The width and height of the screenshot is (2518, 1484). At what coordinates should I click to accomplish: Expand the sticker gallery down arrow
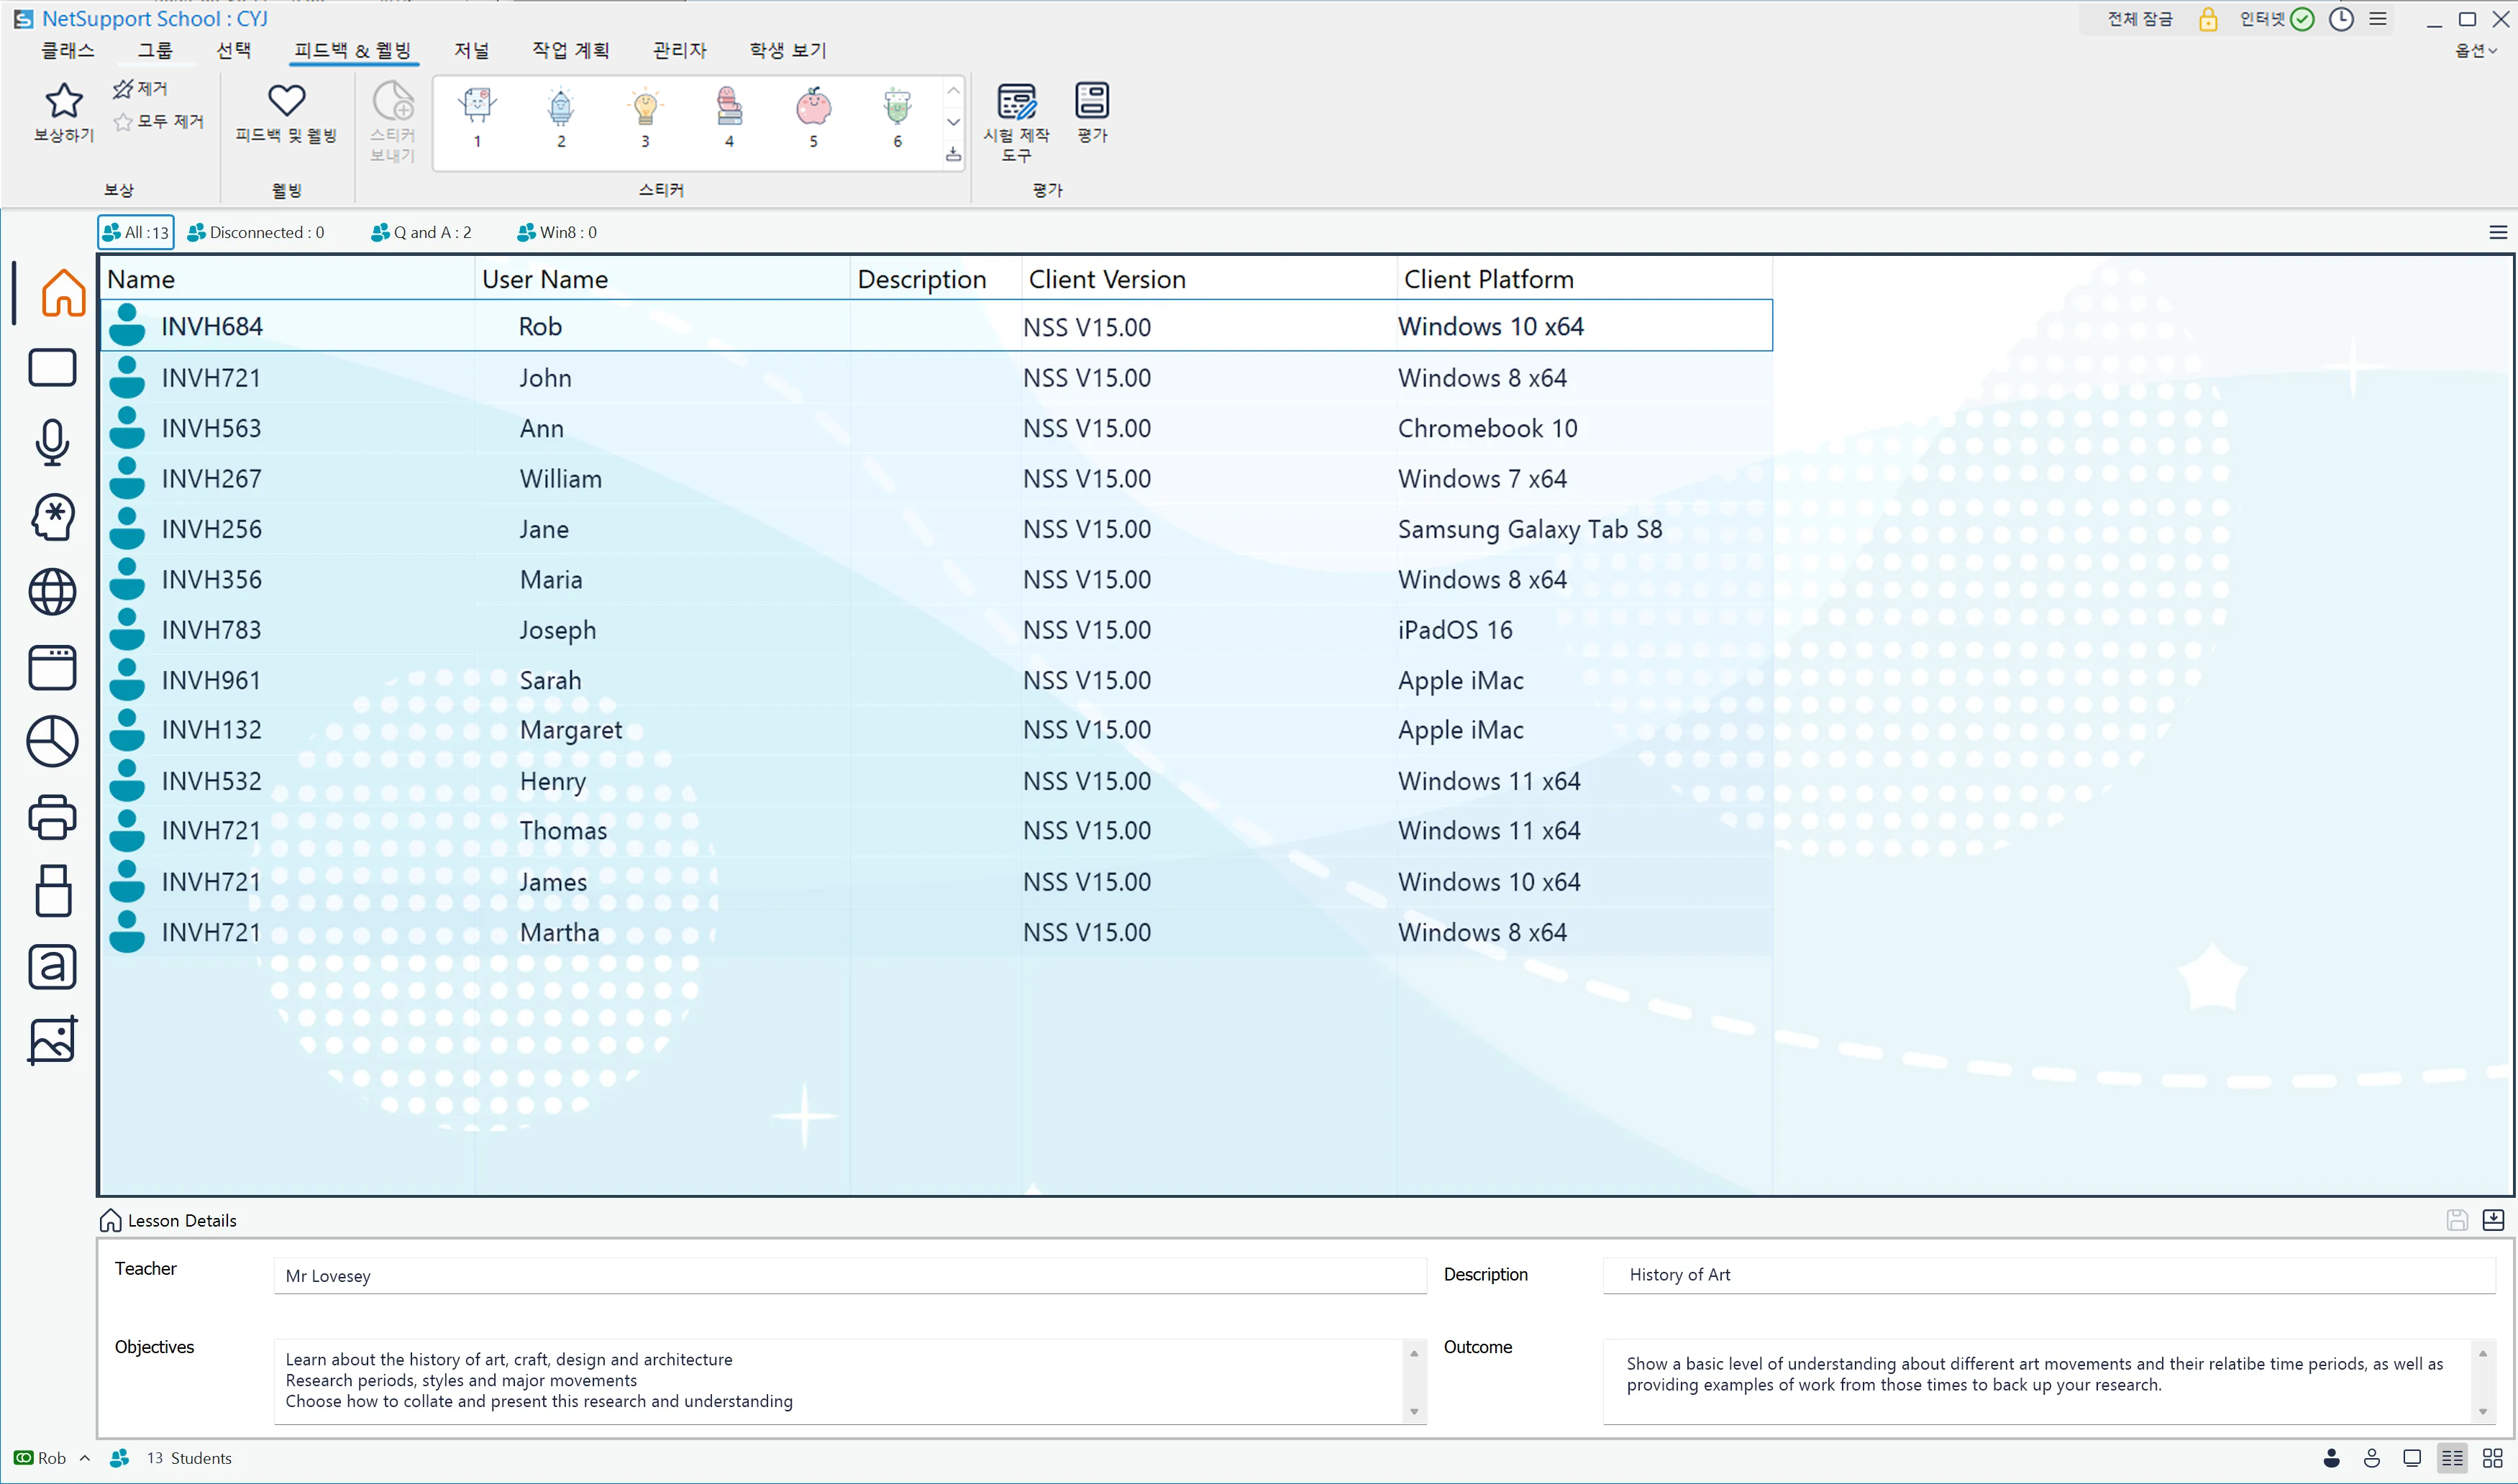[x=953, y=122]
